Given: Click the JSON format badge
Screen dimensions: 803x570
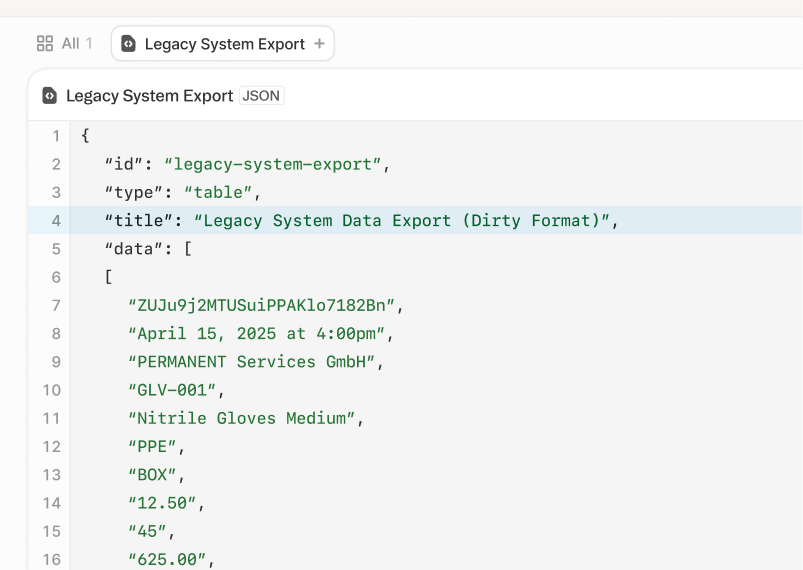Looking at the screenshot, I should tap(262, 96).
